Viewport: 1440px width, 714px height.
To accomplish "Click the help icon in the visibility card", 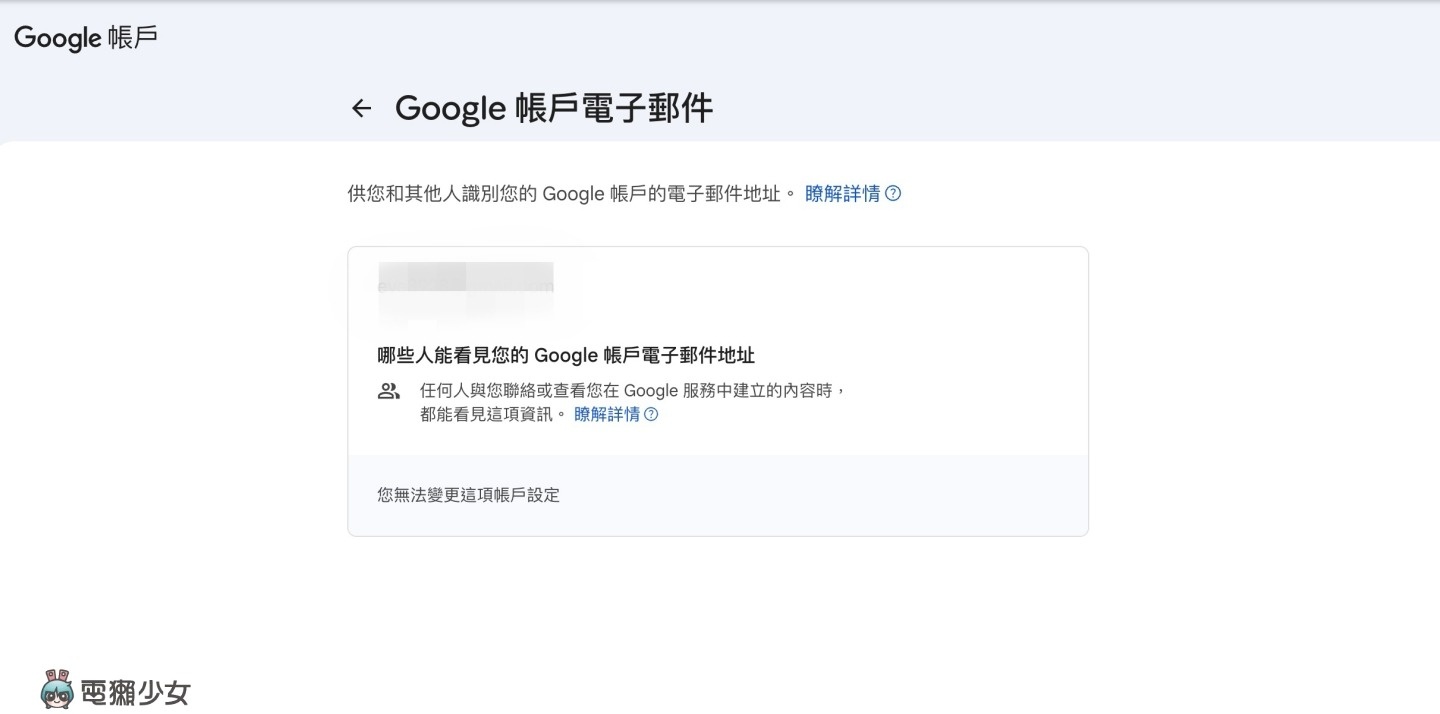I will (651, 414).
